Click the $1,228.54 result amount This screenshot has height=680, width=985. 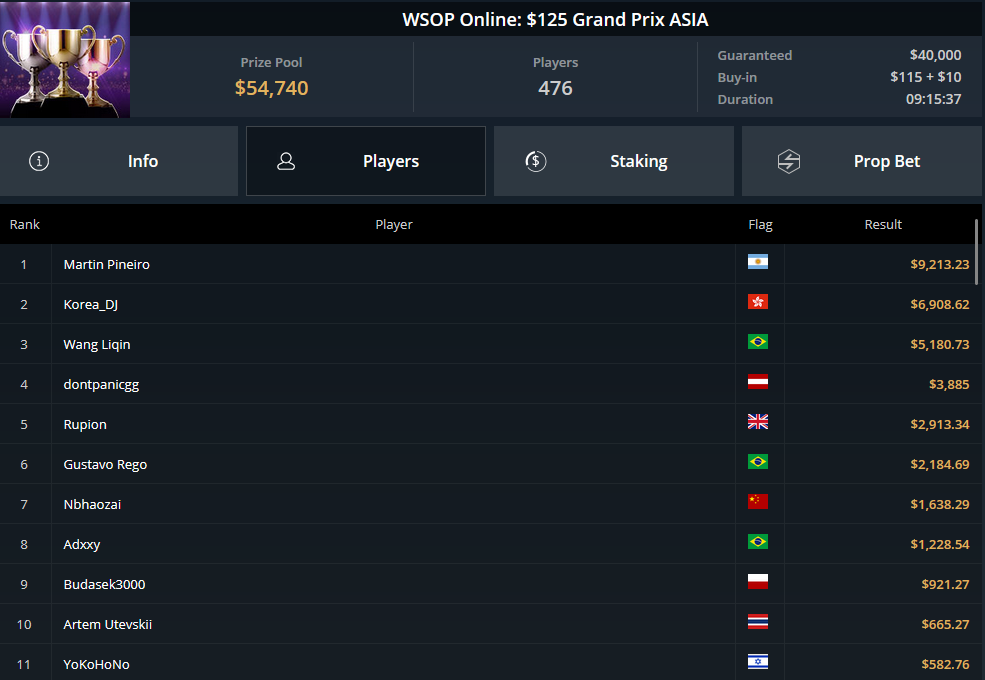(940, 544)
